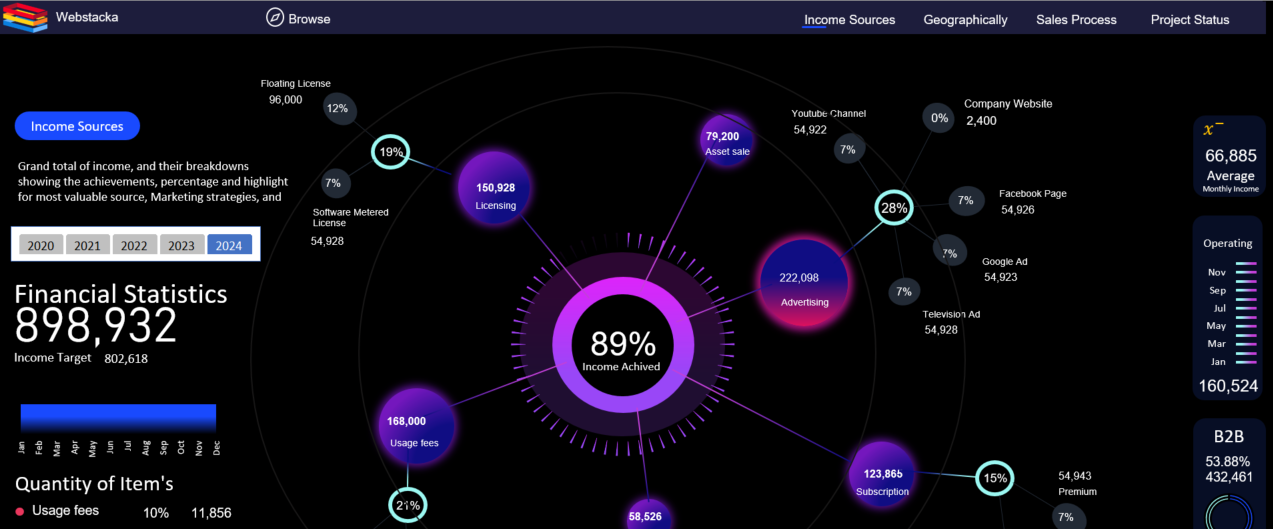1273x529 pixels.
Task: Click the Premium label showing 54,943
Action: pyautogui.click(x=1077, y=492)
